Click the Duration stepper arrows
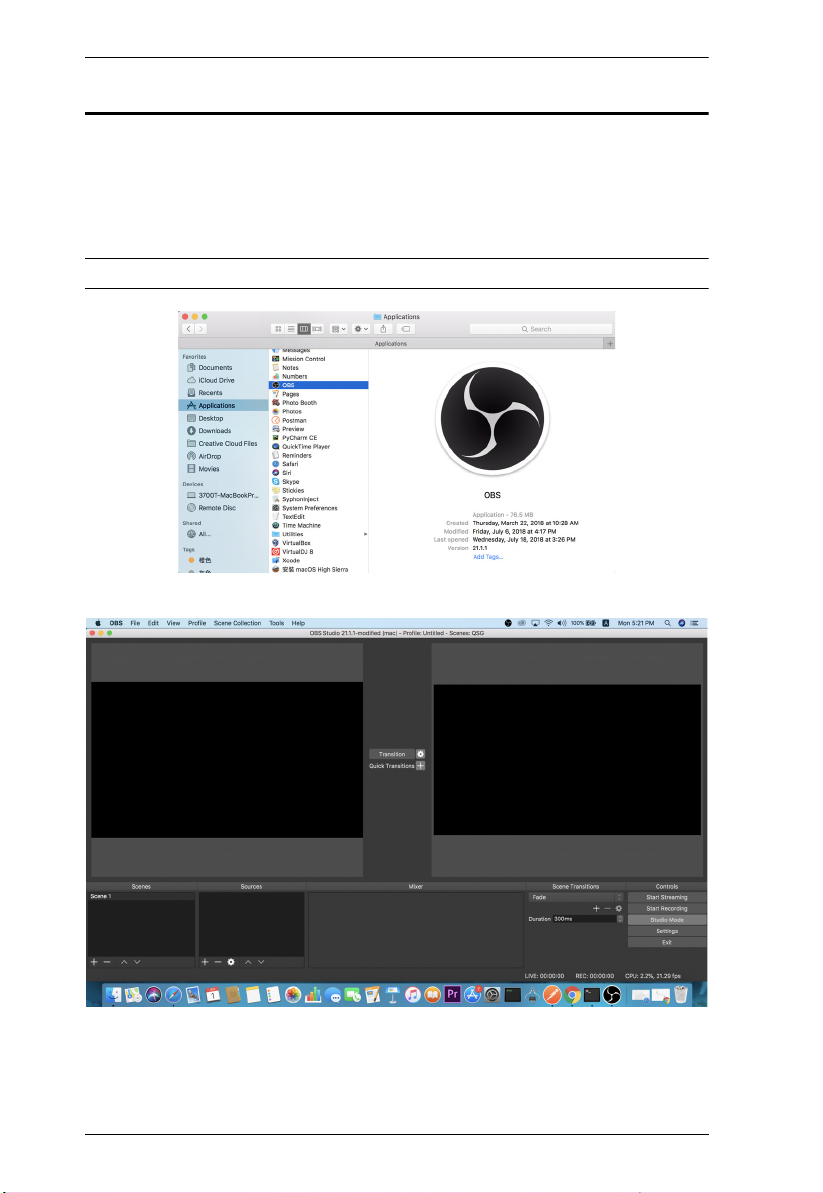Image resolution: width=823 pixels, height=1193 pixels. (x=620, y=919)
